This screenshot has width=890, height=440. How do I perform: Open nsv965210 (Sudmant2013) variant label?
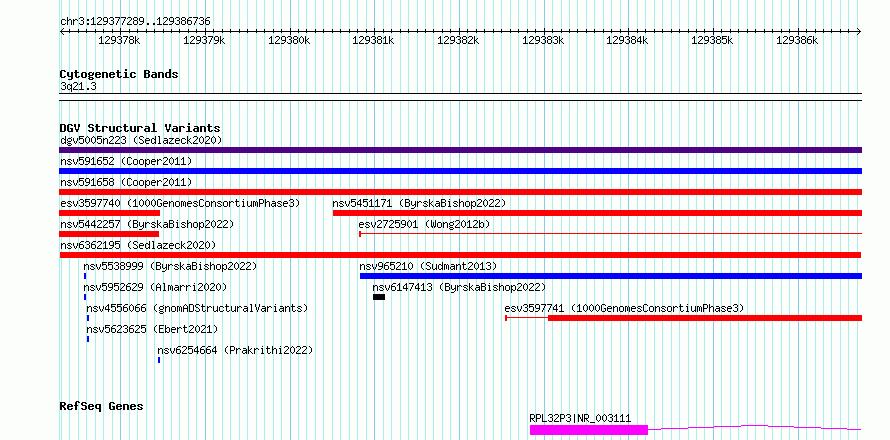[x=428, y=266]
